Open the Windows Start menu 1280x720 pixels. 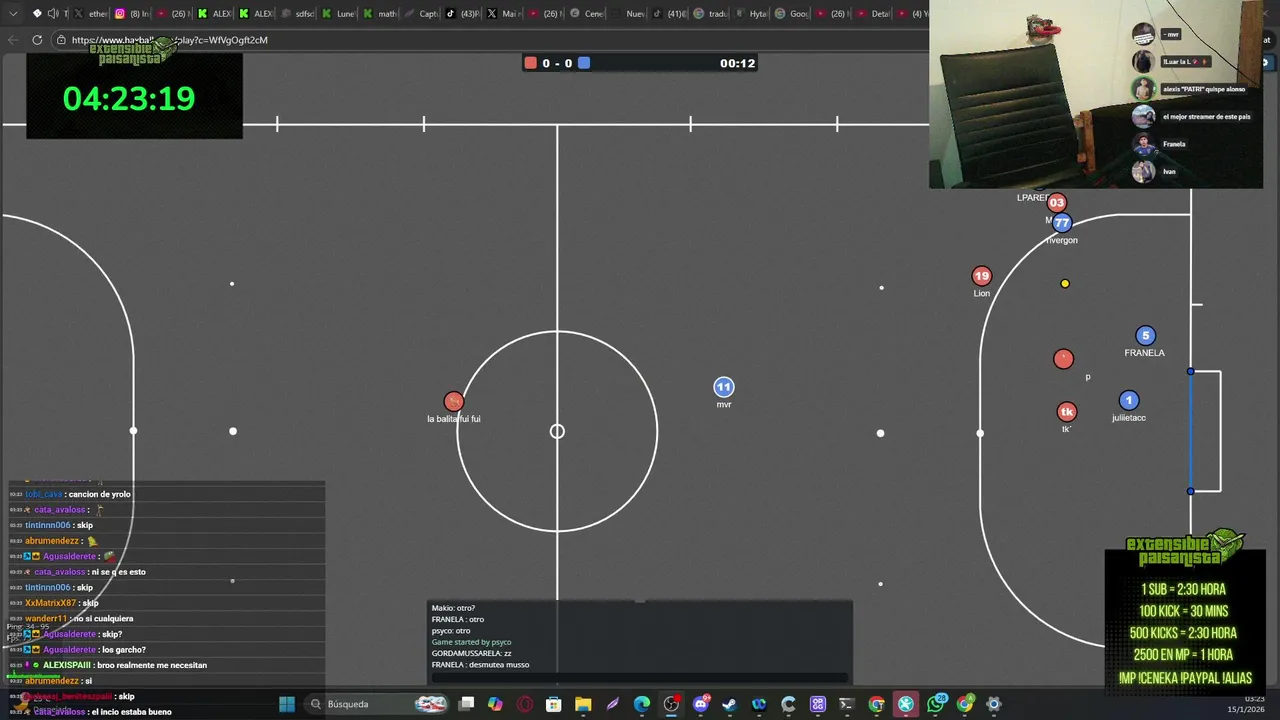click(287, 704)
